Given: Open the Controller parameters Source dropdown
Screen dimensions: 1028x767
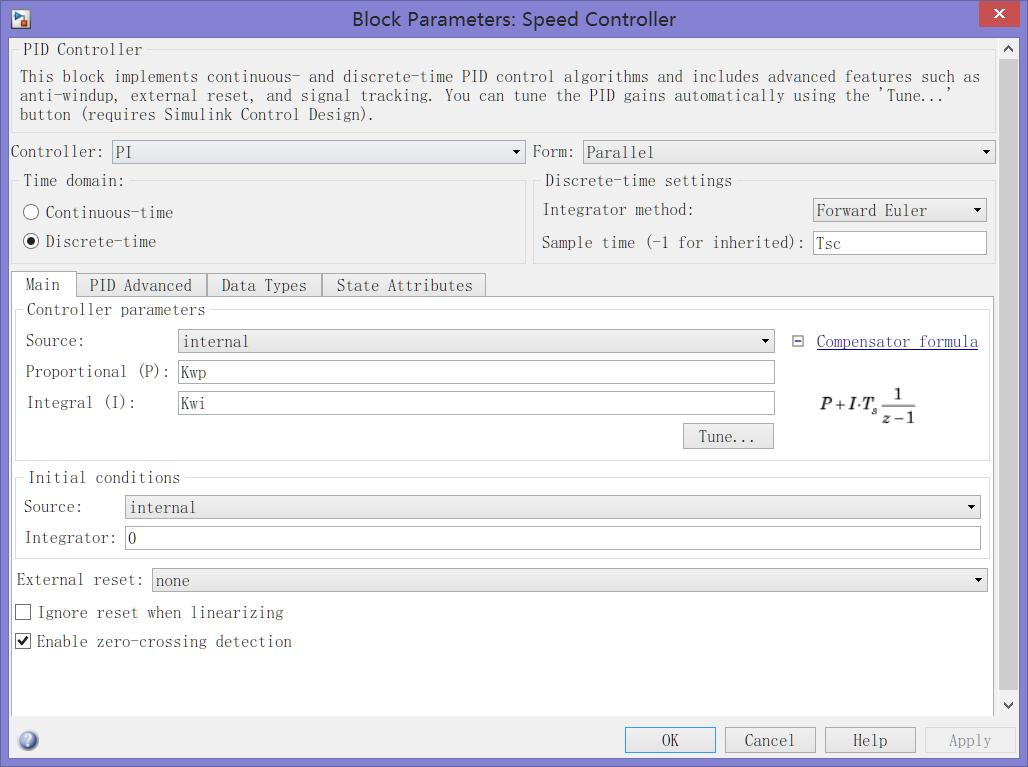Looking at the screenshot, I should (476, 341).
